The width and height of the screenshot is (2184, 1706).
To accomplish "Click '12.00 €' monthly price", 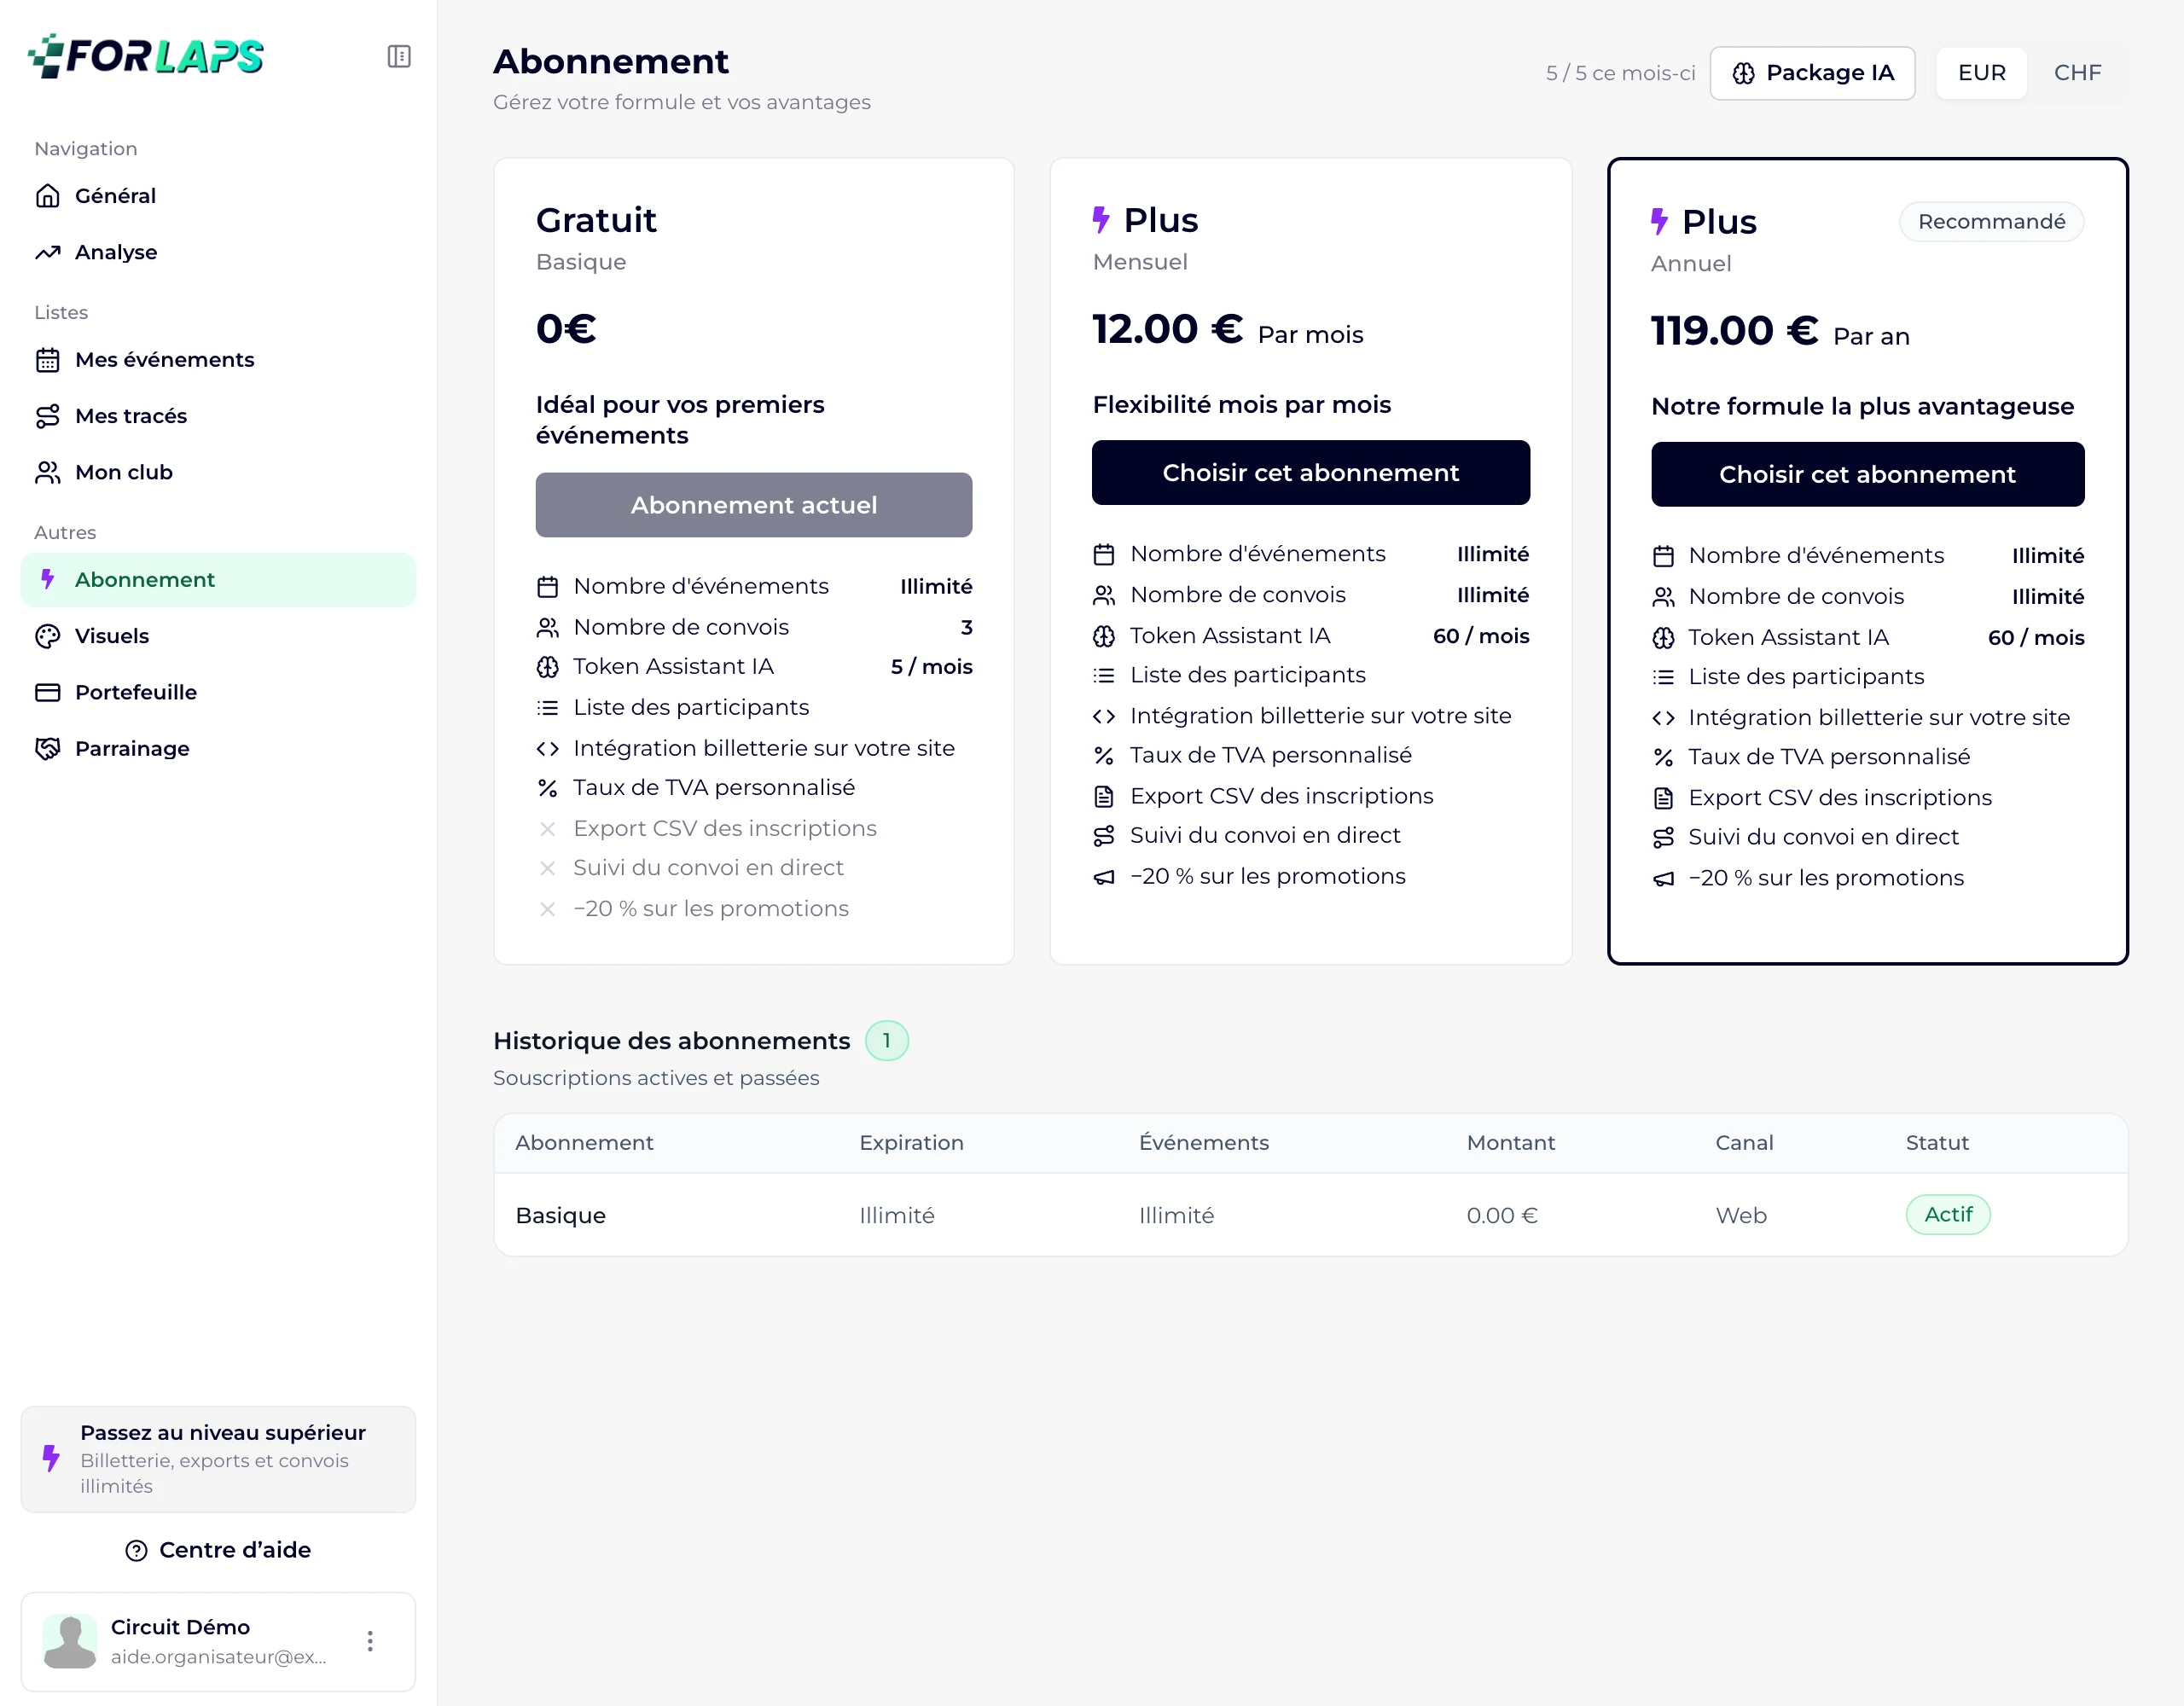I will click(x=1167, y=329).
